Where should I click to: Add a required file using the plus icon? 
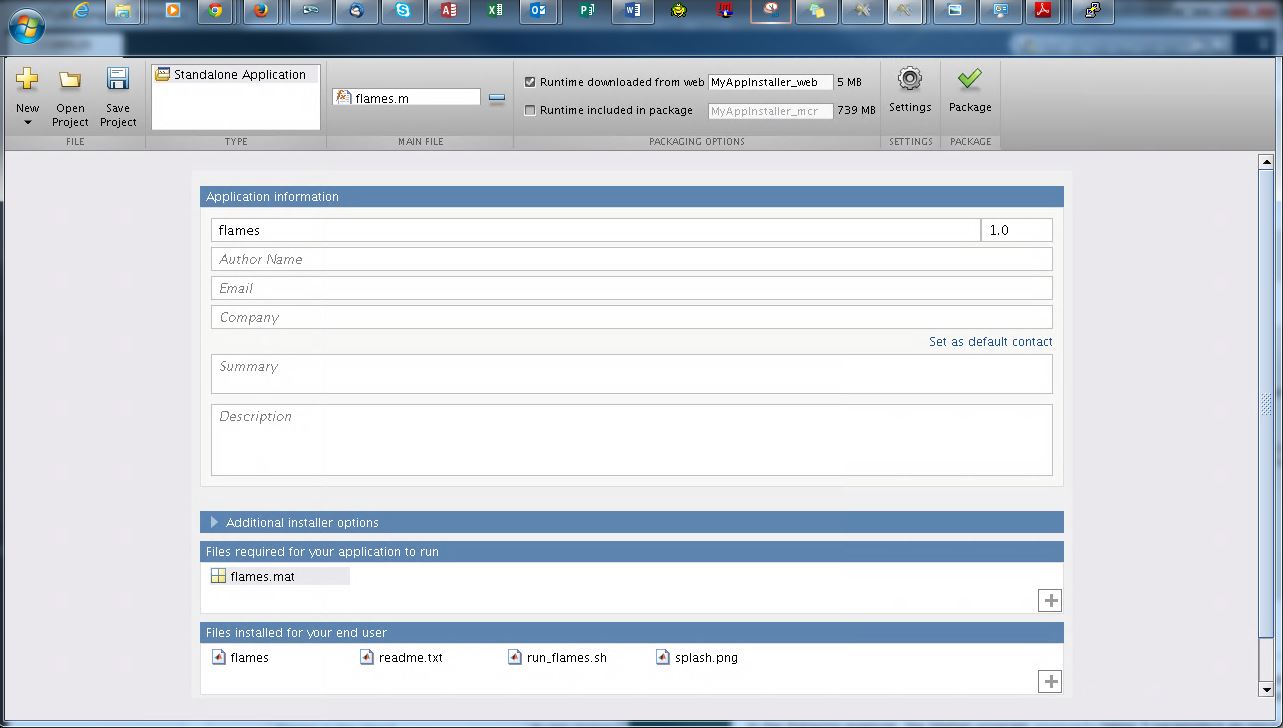pos(1050,601)
